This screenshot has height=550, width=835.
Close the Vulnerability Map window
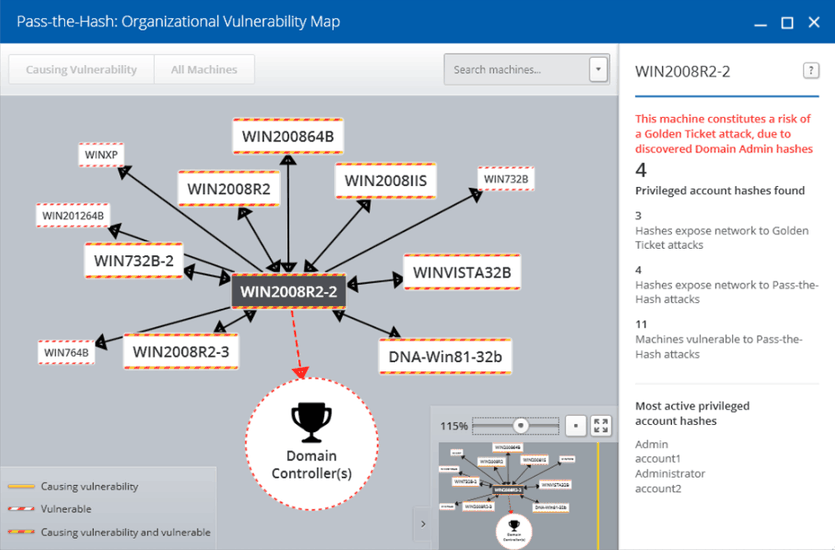[814, 22]
